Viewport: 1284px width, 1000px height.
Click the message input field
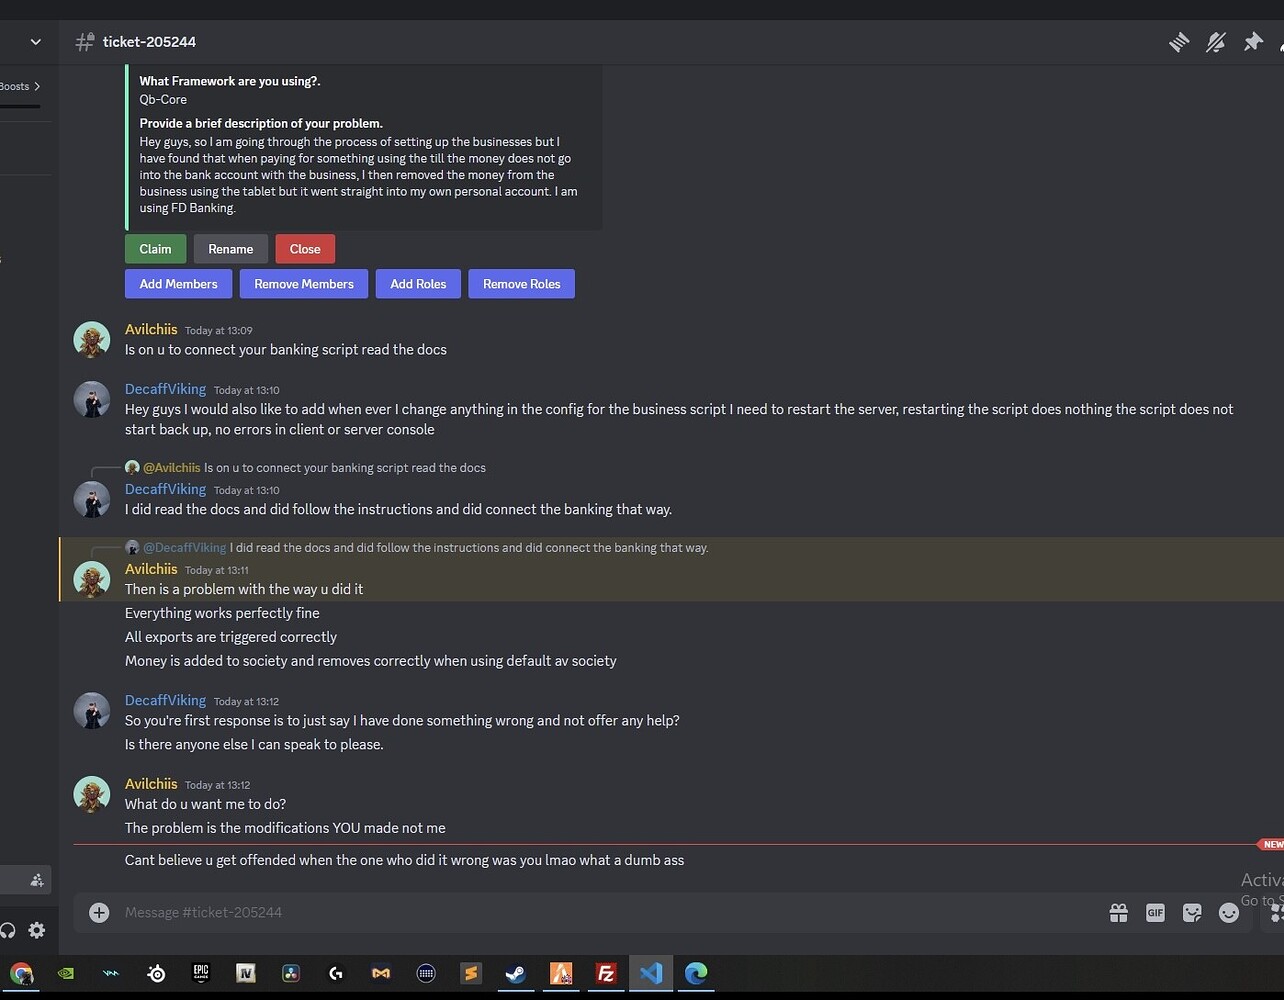click(x=400, y=912)
